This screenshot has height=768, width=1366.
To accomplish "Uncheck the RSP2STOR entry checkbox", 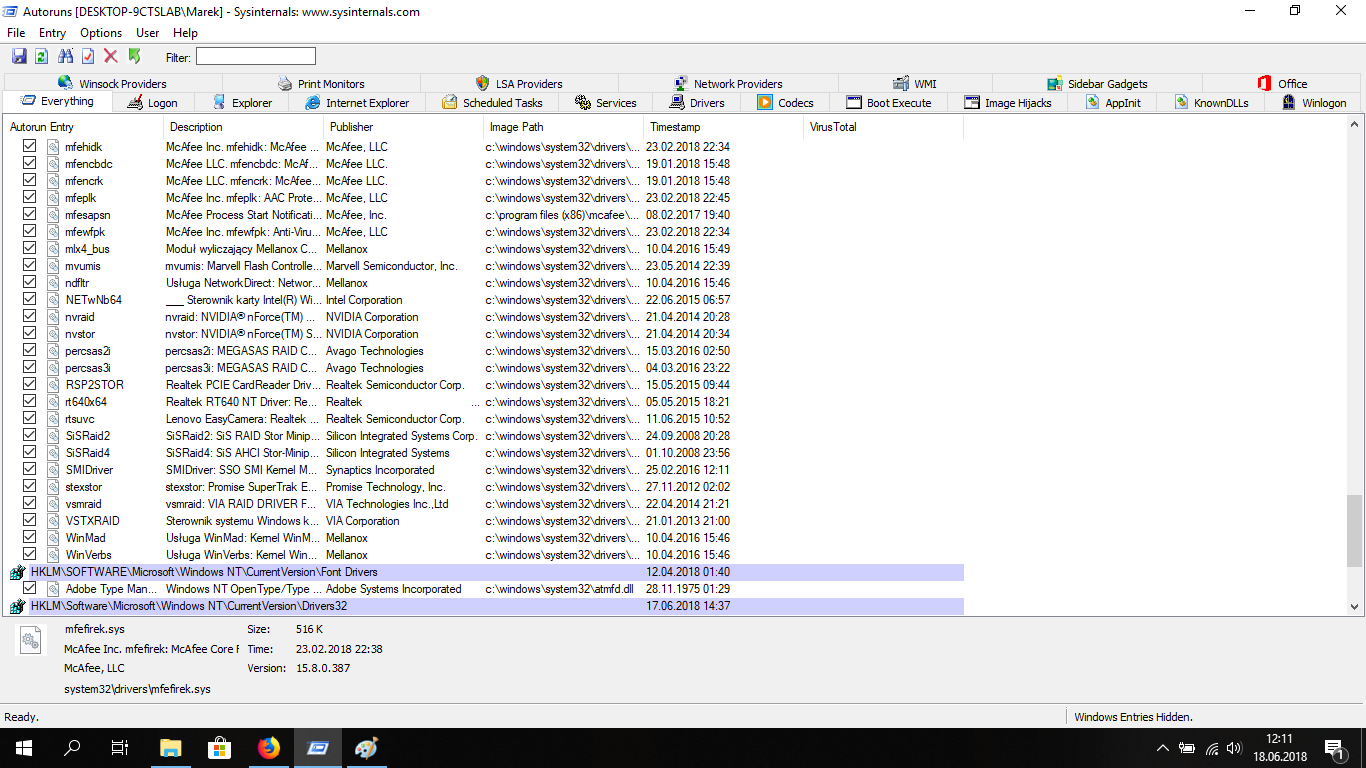I will (x=30, y=385).
